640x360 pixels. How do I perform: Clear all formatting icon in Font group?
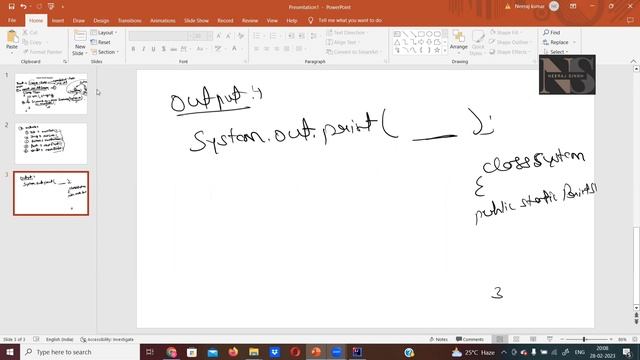[x=241, y=36]
